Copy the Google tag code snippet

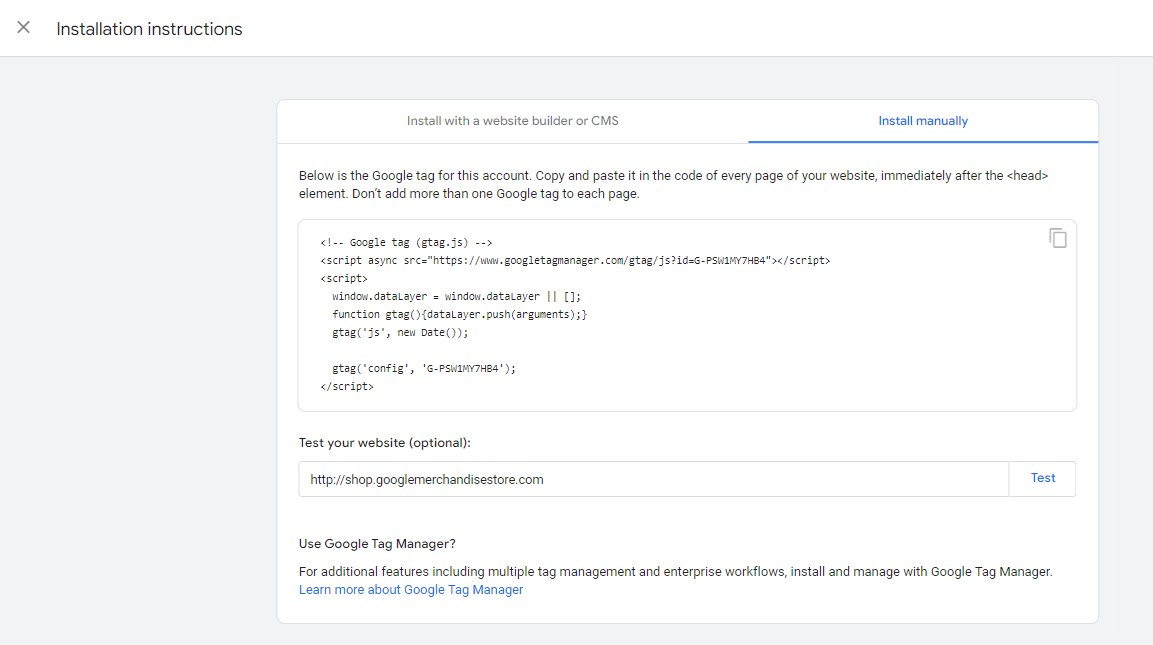coord(1057,238)
